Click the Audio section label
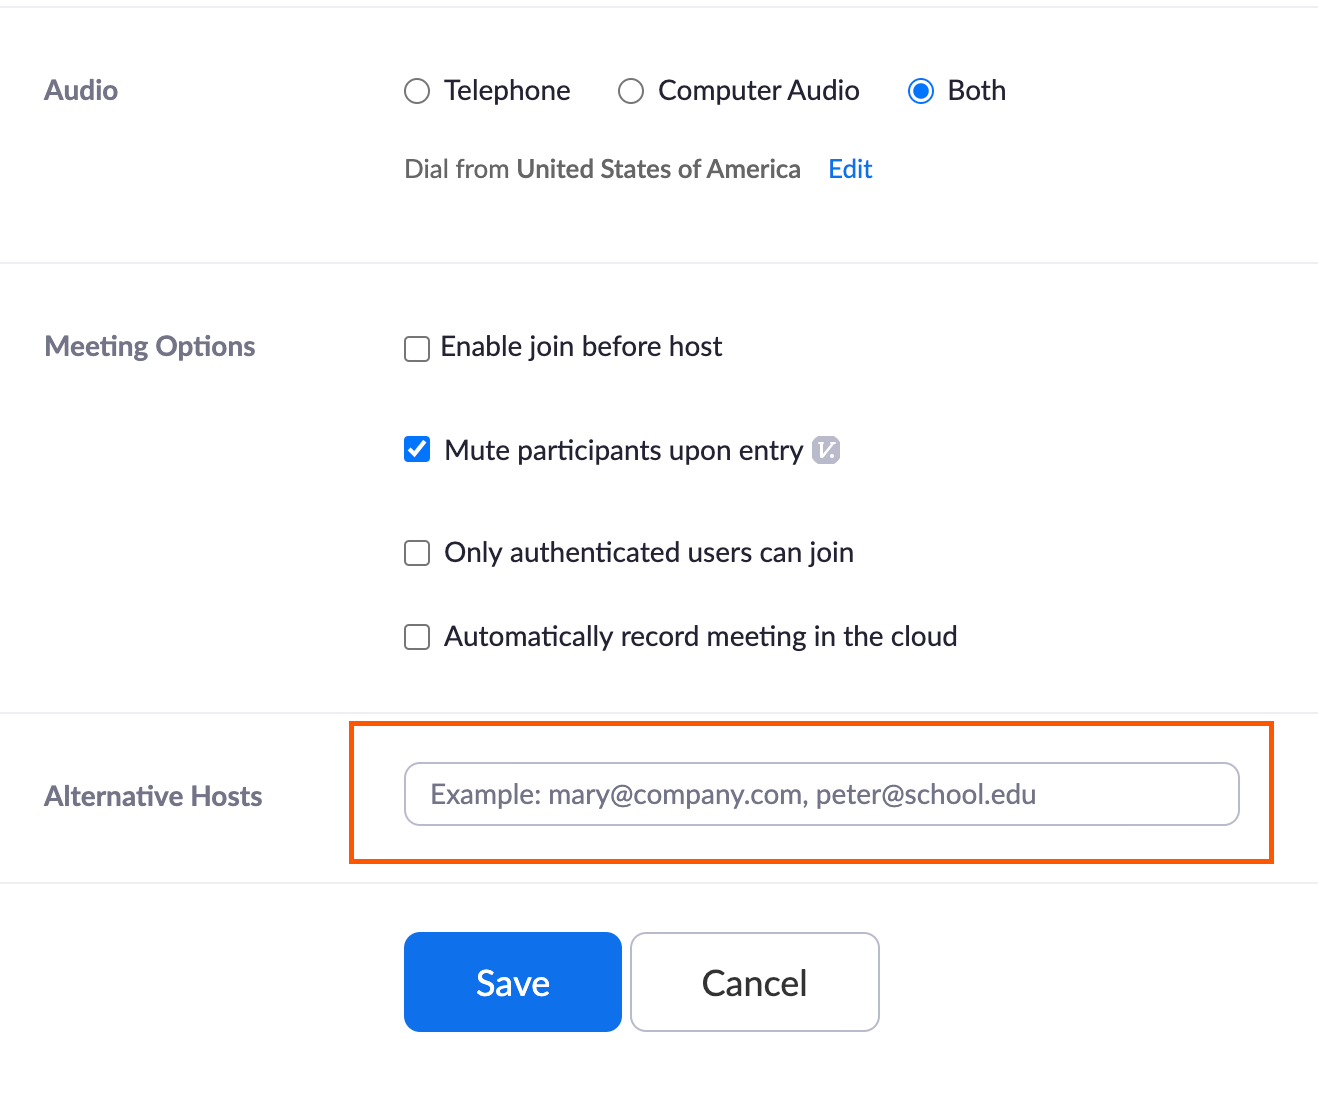Screen dimensions: 1318x1116 coord(81,91)
